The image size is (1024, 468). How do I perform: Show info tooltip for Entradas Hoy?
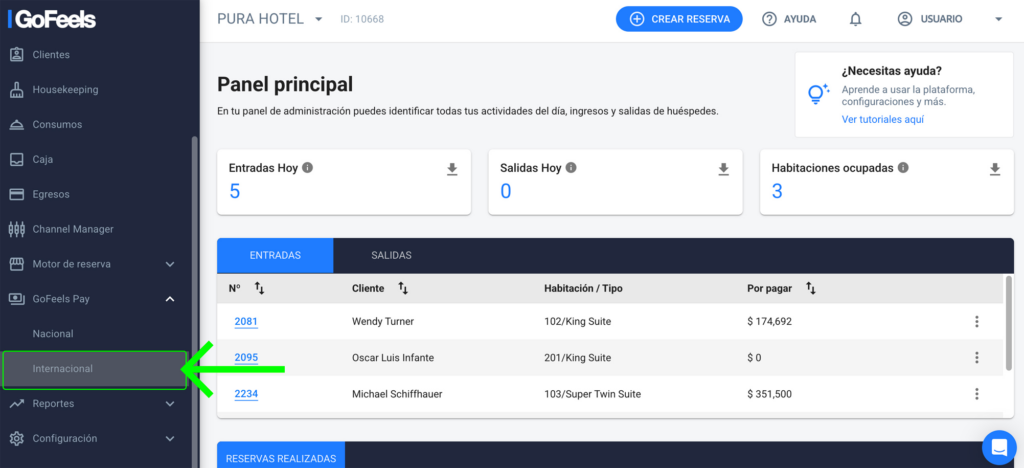[x=308, y=168]
